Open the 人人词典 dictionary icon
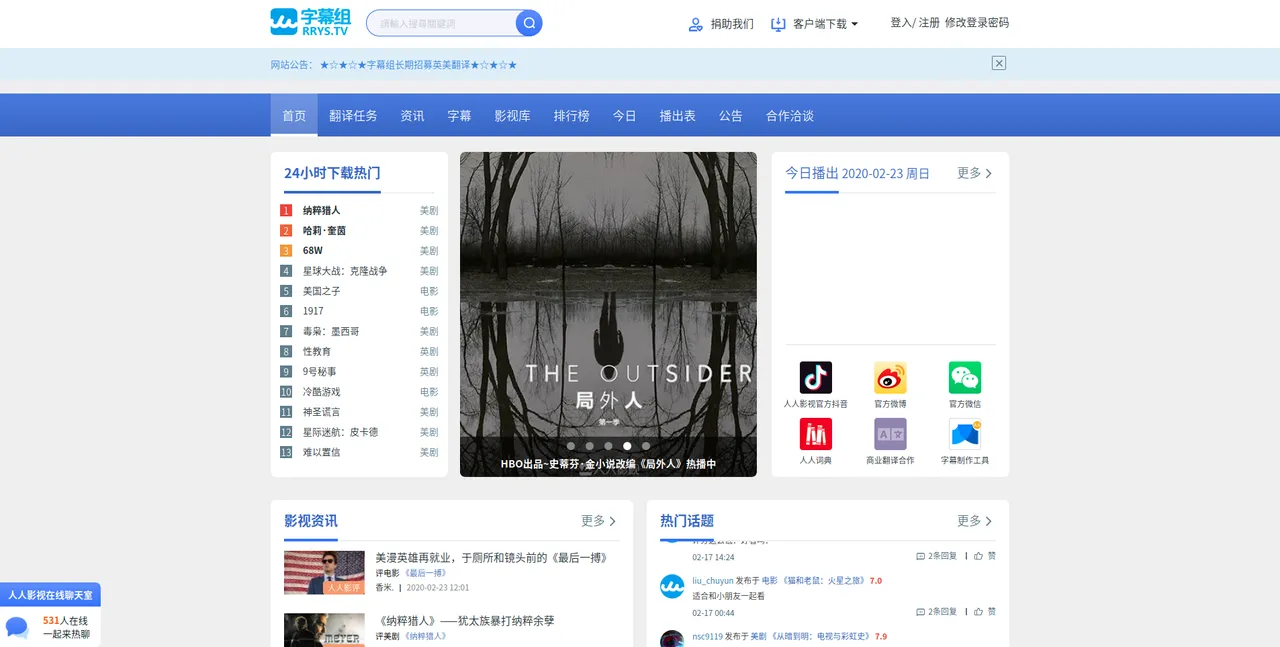 tap(816, 434)
